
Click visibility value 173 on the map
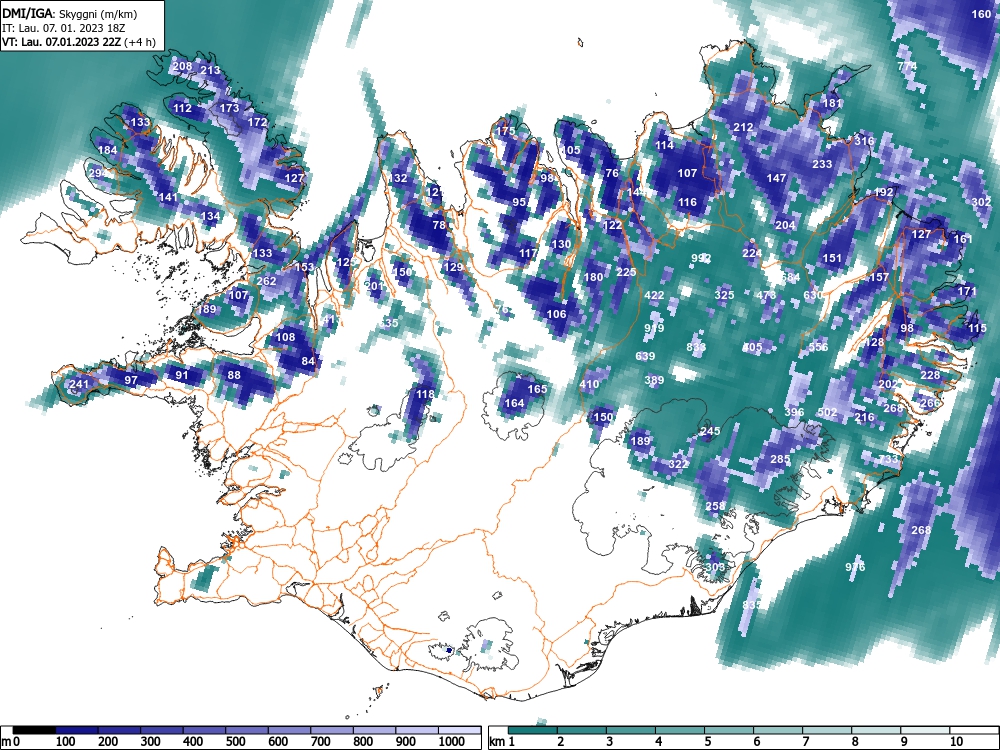point(229,108)
